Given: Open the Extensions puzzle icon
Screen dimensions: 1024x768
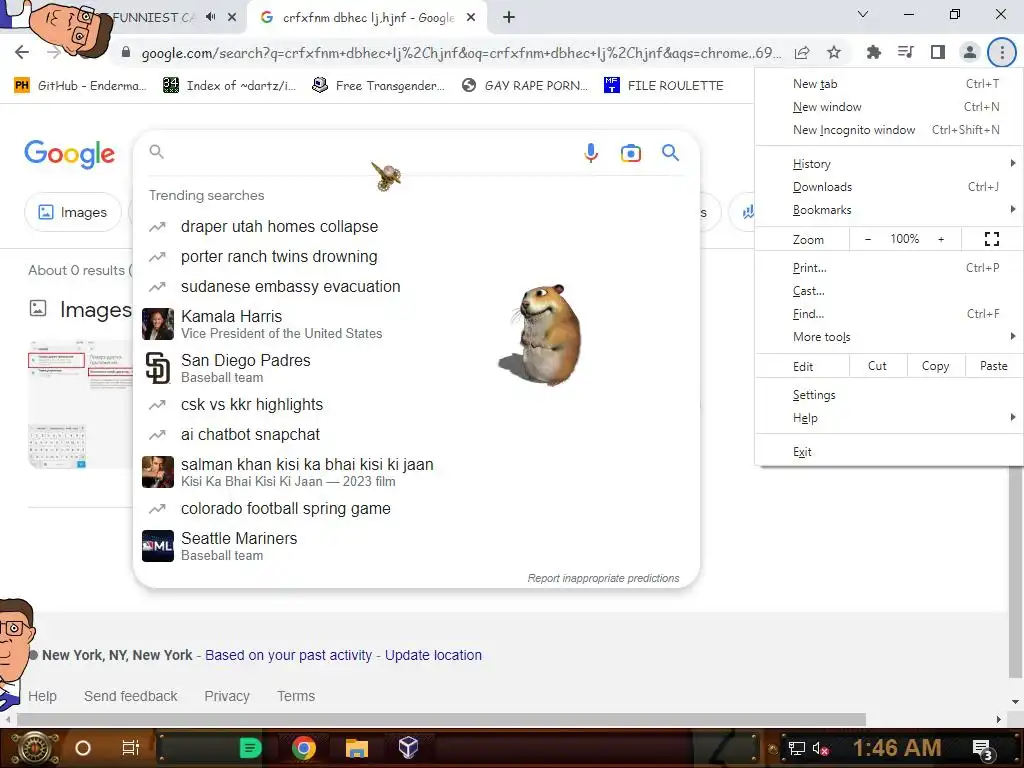Looking at the screenshot, I should (x=873, y=52).
